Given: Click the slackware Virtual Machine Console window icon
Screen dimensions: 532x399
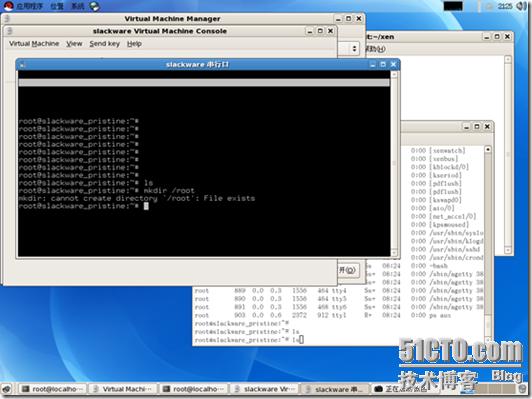Looking at the screenshot, I should pyautogui.click(x=10, y=31).
